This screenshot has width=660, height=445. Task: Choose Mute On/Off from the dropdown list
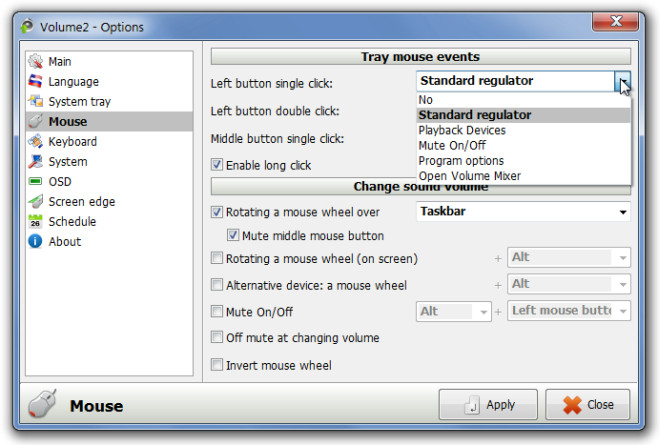tap(524, 146)
